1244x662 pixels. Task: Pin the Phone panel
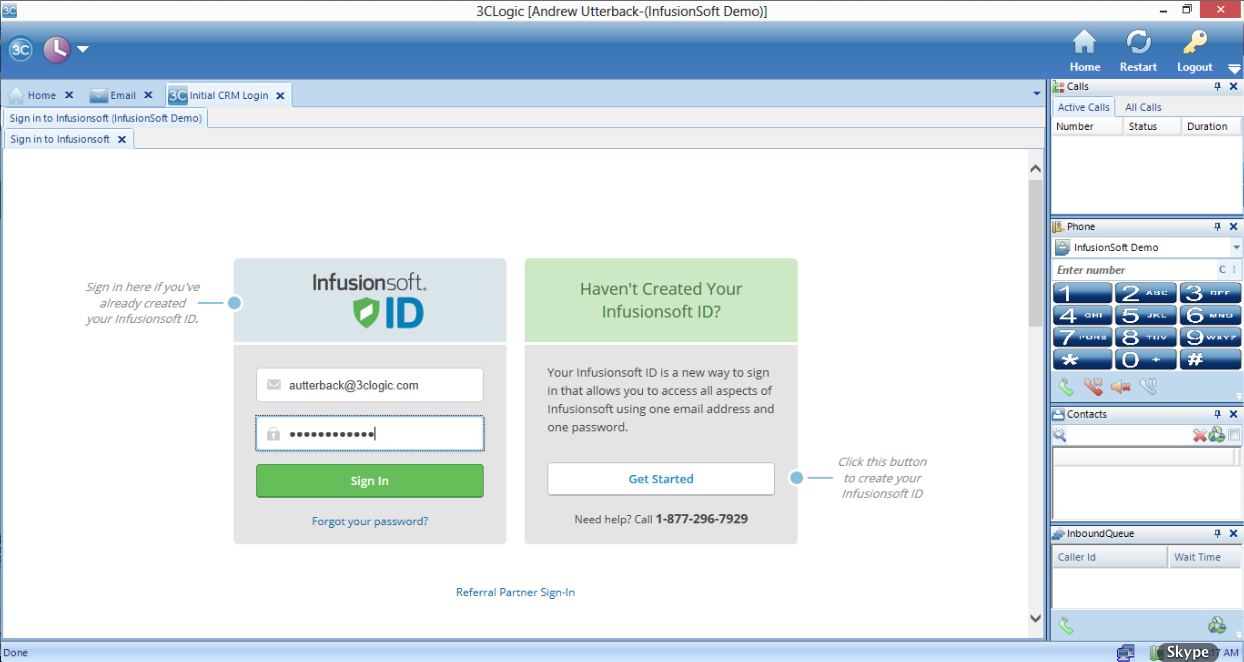[1217, 227]
